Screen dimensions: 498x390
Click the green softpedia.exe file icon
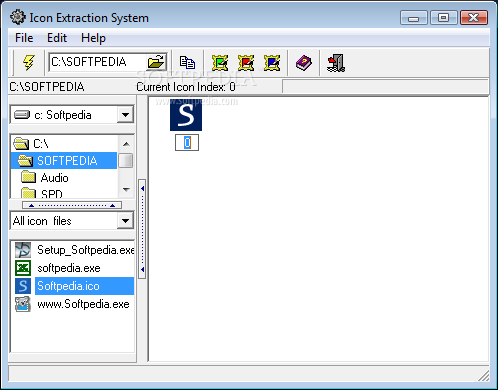tap(23, 268)
